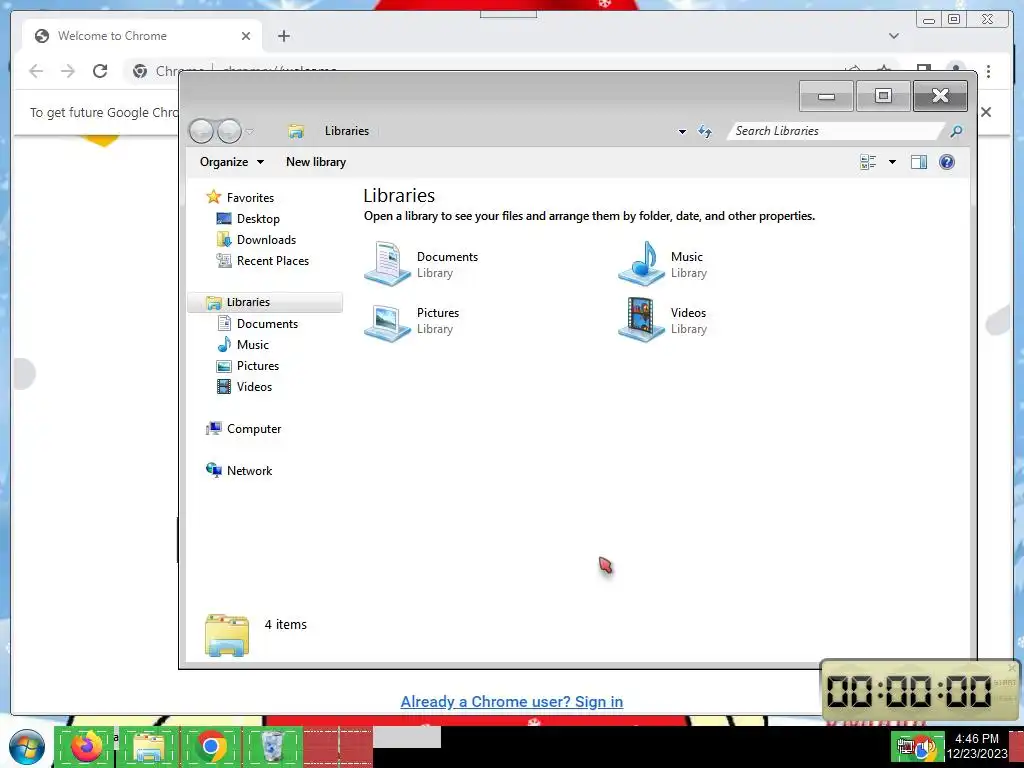Select the Music library icon
Image resolution: width=1024 pixels, height=768 pixels.
[x=641, y=263]
